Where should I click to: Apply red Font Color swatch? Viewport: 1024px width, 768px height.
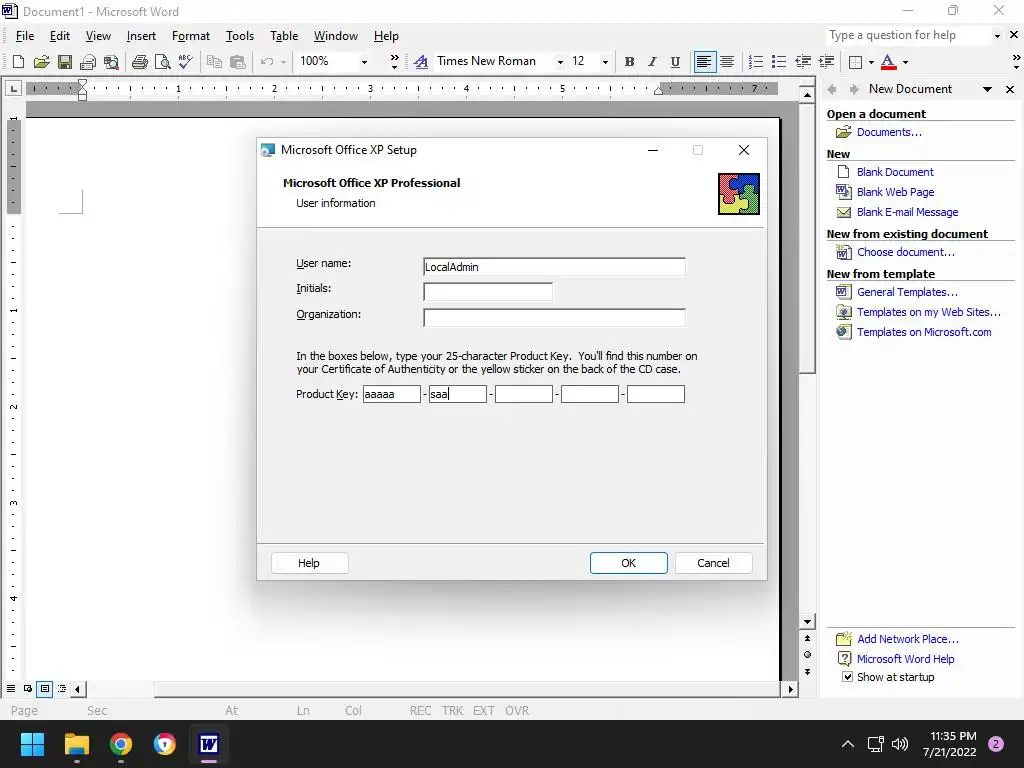coord(888,62)
